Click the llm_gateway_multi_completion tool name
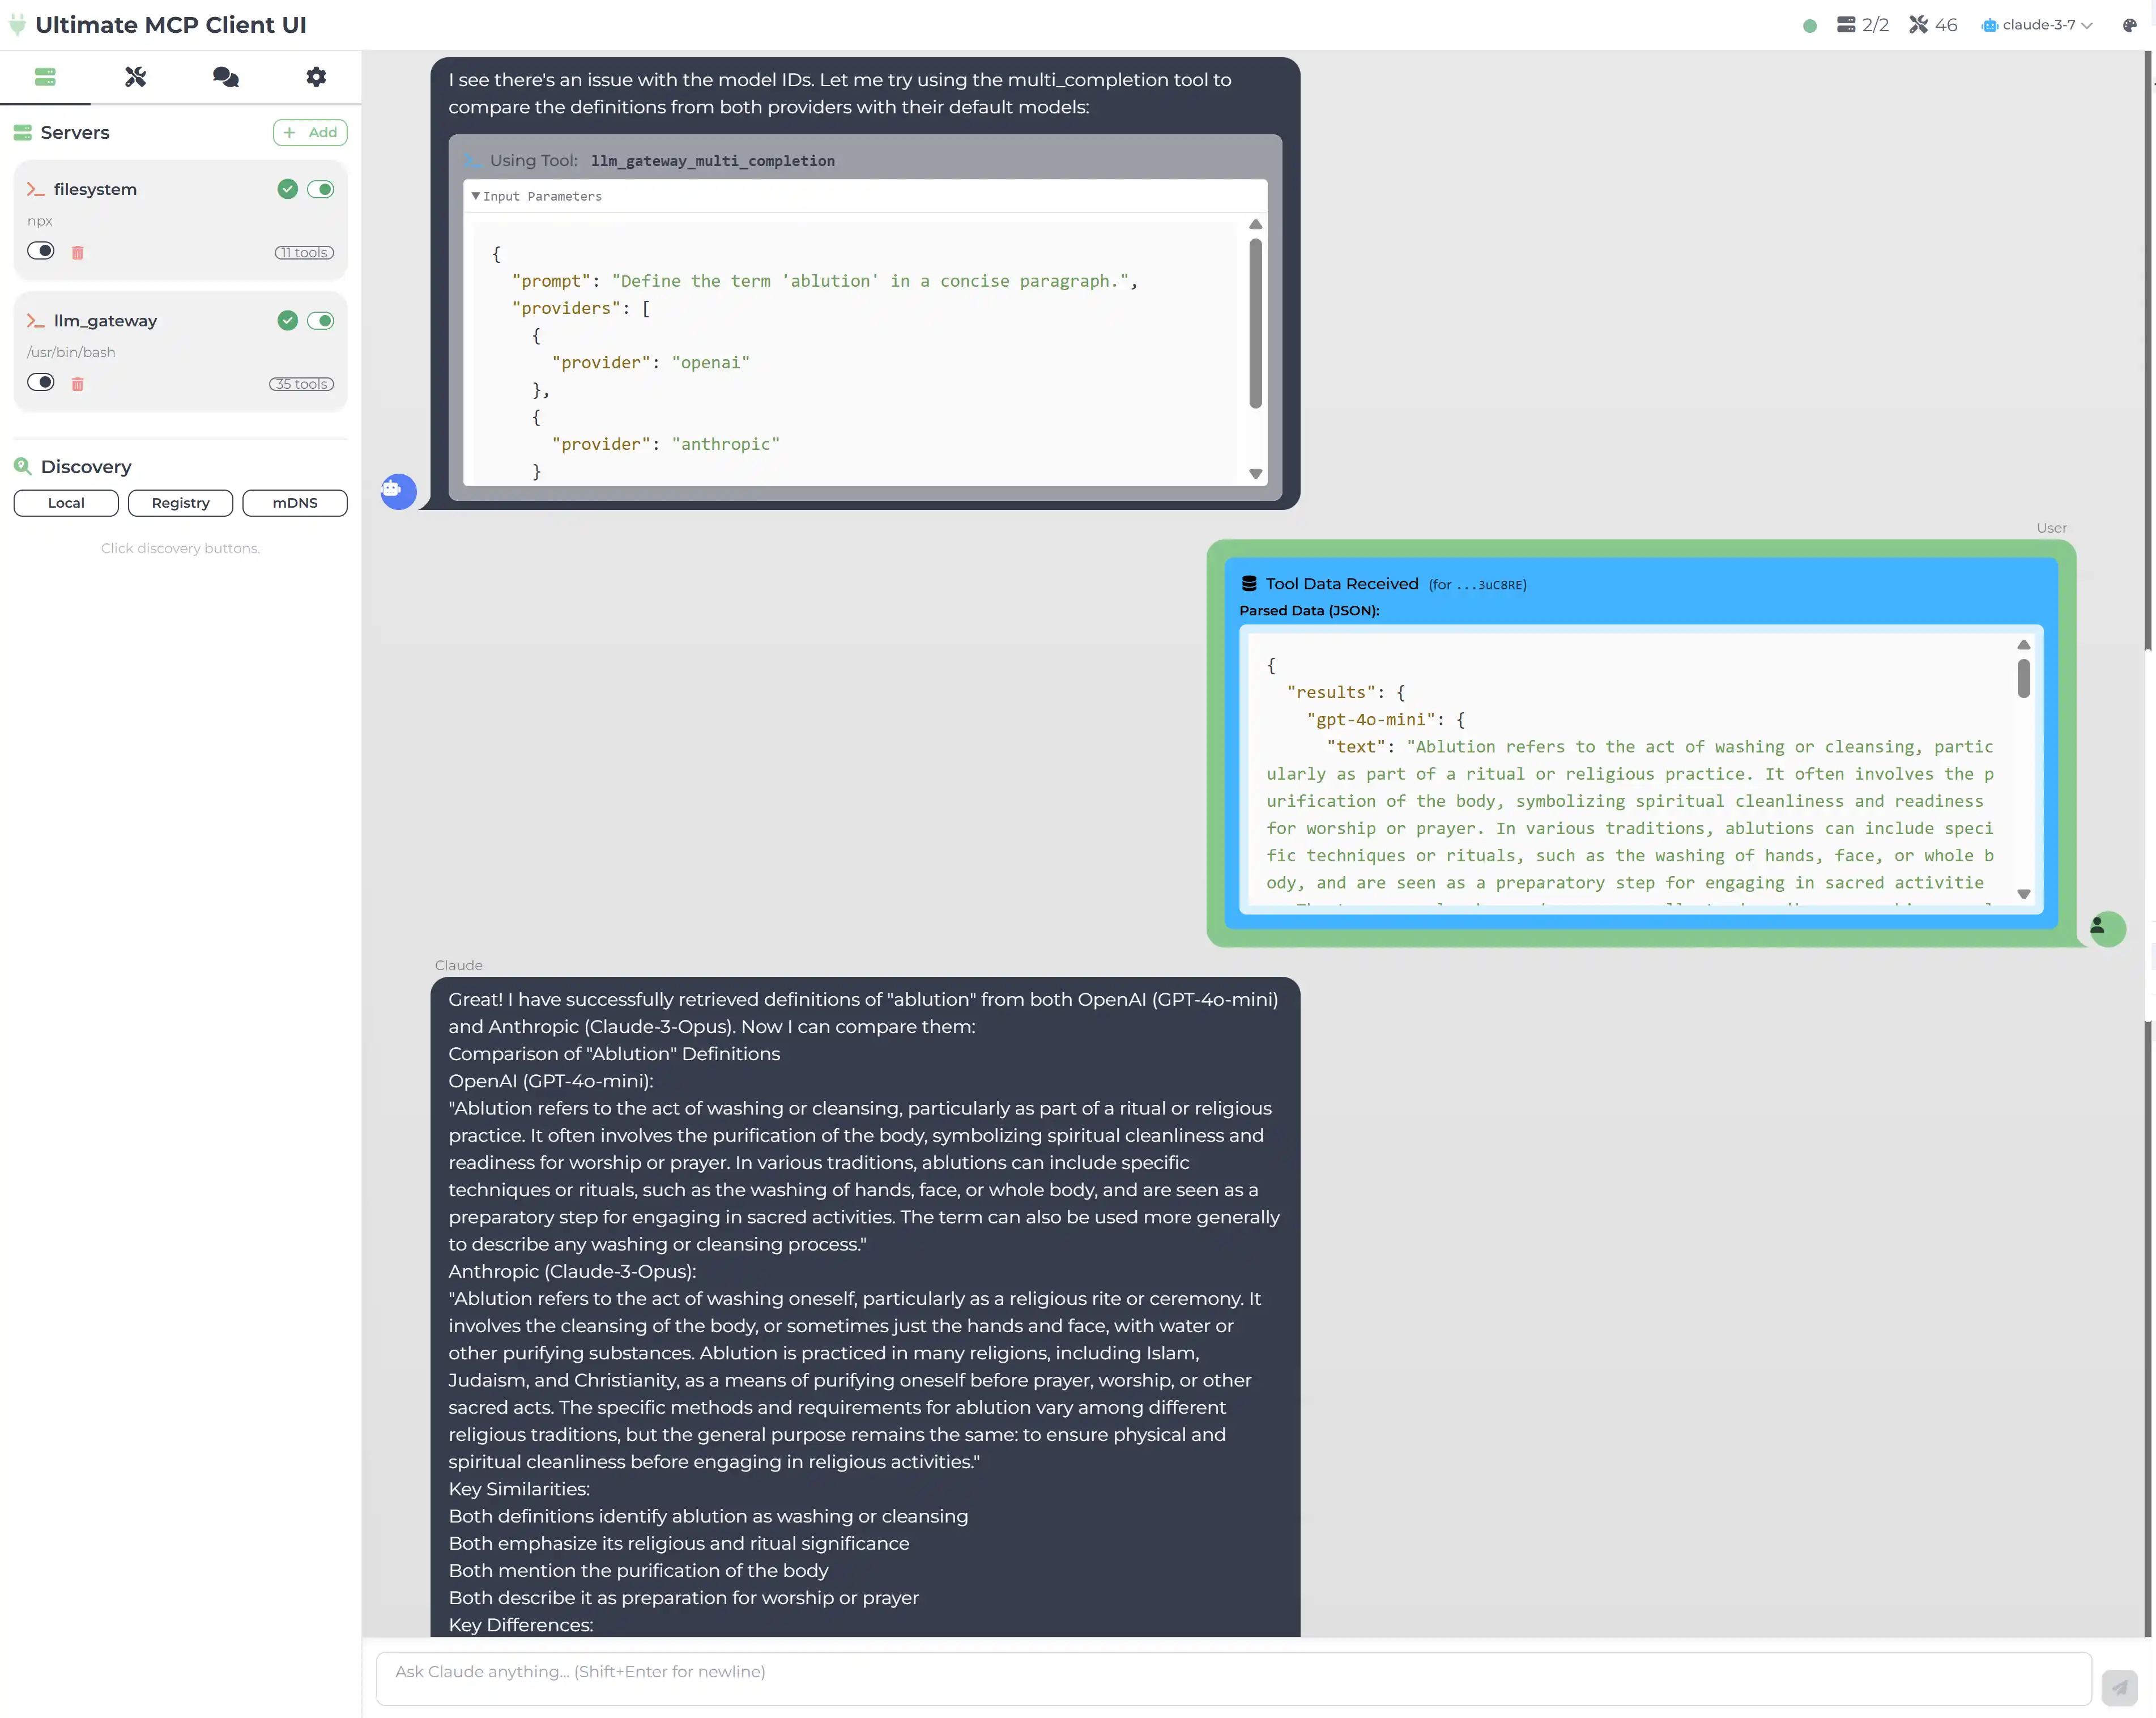The height and width of the screenshot is (1718, 2156). pos(712,161)
